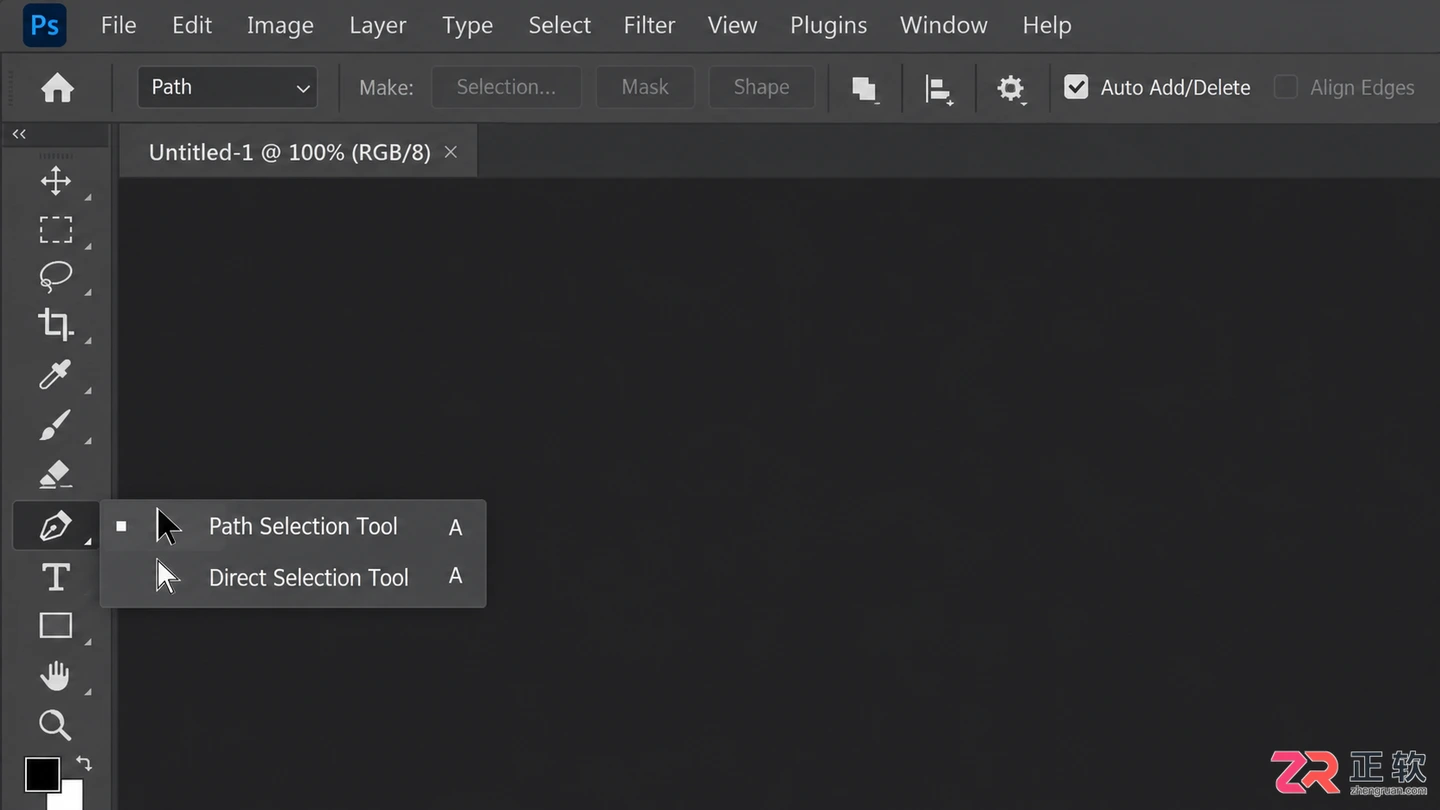
Task: Activate the Crop tool
Action: click(x=55, y=325)
